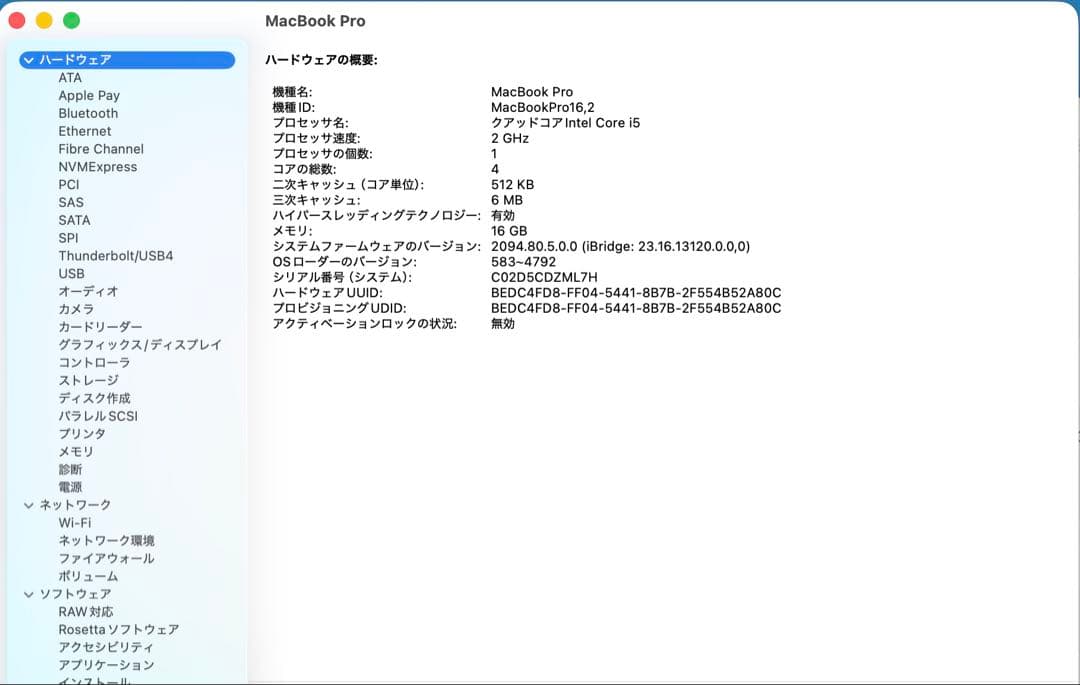Viewport: 1080px width, 685px height.
Task: Open Wi-Fi network information
Action: click(x=74, y=523)
